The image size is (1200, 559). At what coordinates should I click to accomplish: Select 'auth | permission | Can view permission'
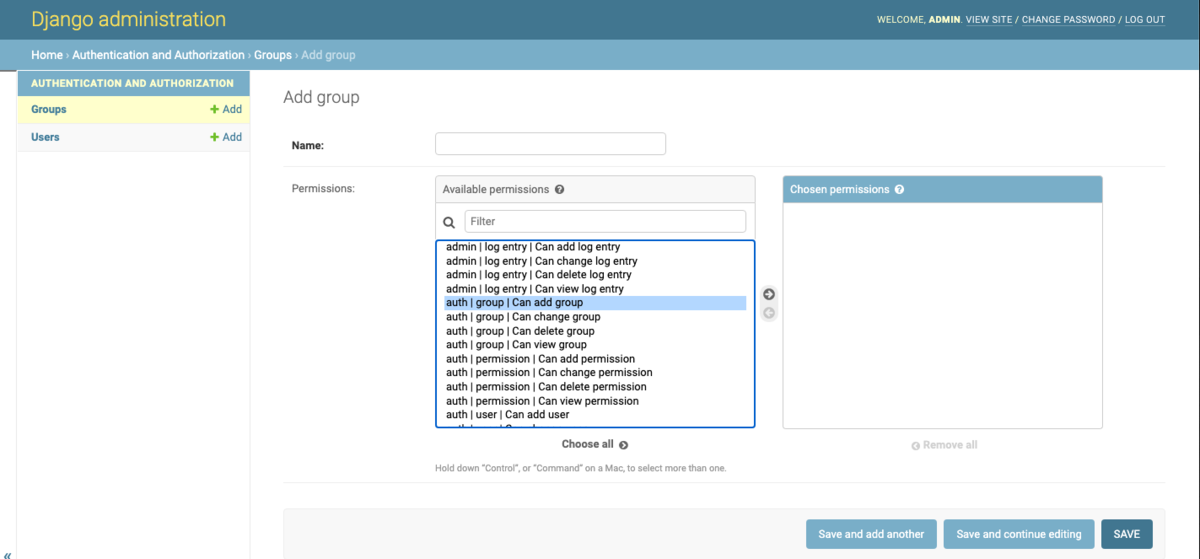[x=595, y=401]
